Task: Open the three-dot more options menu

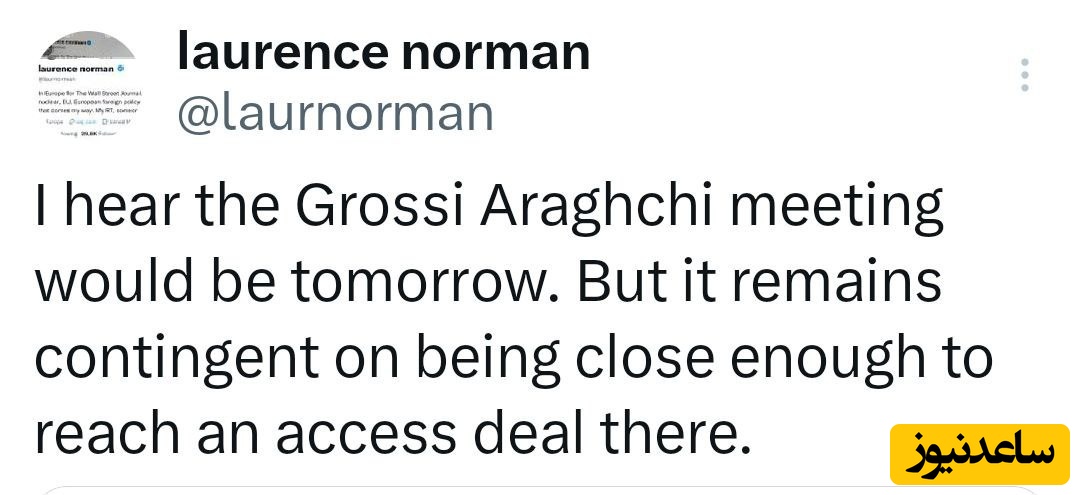Action: coord(1025,76)
